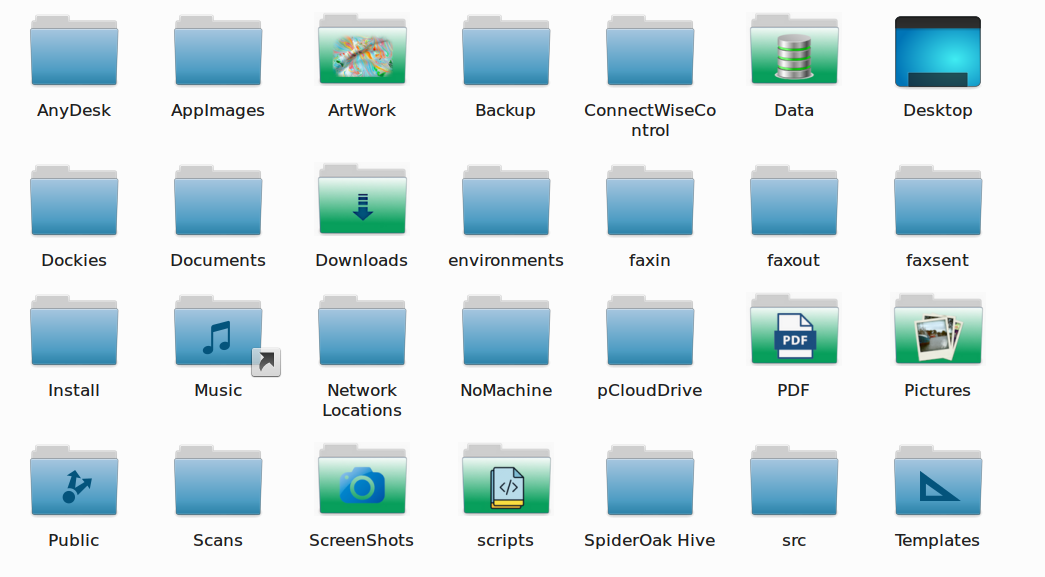Click the "faxout" folder label
The width and height of the screenshot is (1045, 577).
click(x=794, y=261)
